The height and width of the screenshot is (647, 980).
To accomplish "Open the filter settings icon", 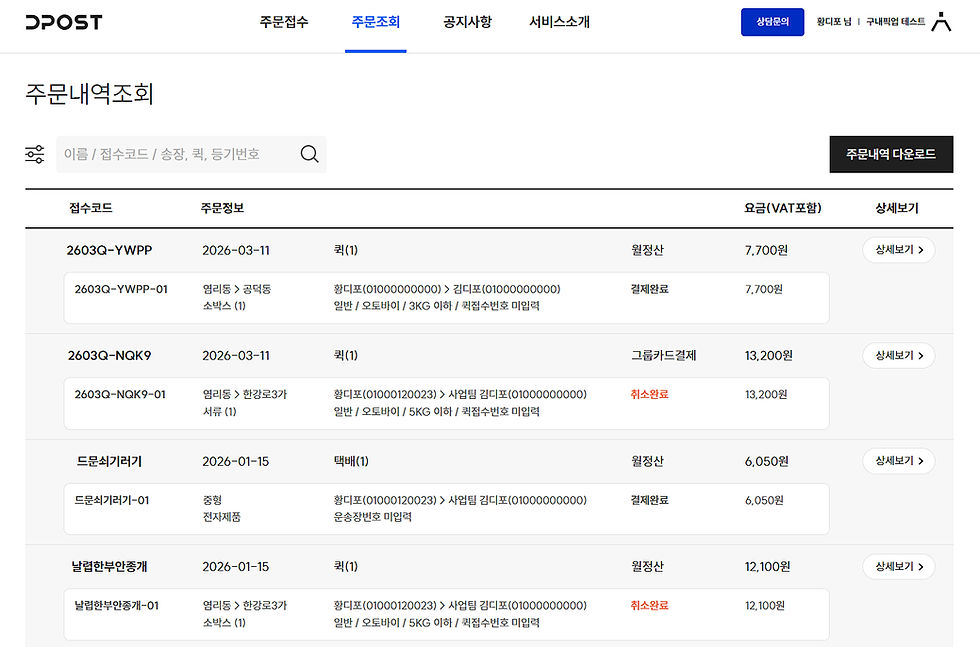I will pos(35,154).
